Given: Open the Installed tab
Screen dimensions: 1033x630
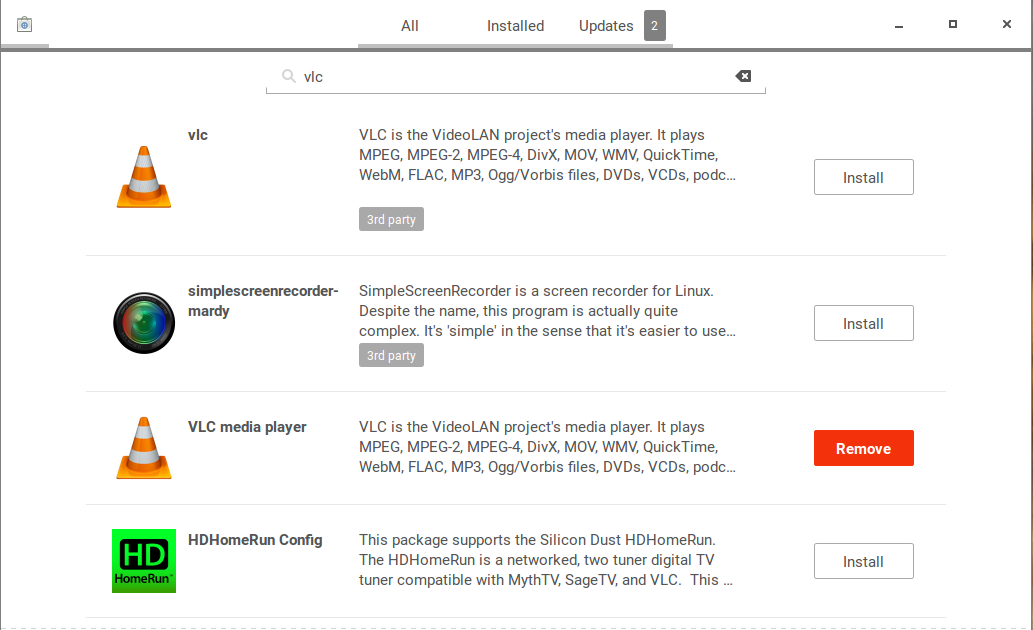Looking at the screenshot, I should click(x=515, y=26).
